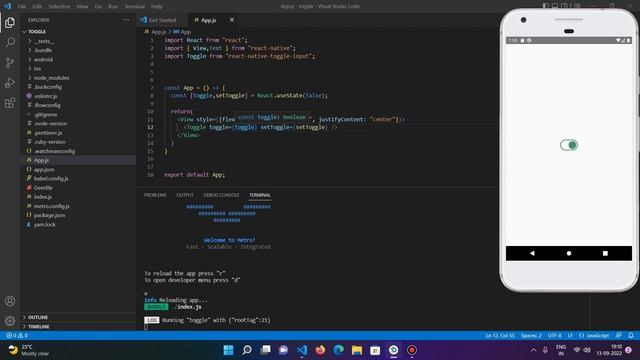Open the Help menu
Viewport: 640px width, 360px height.
(157, 7)
